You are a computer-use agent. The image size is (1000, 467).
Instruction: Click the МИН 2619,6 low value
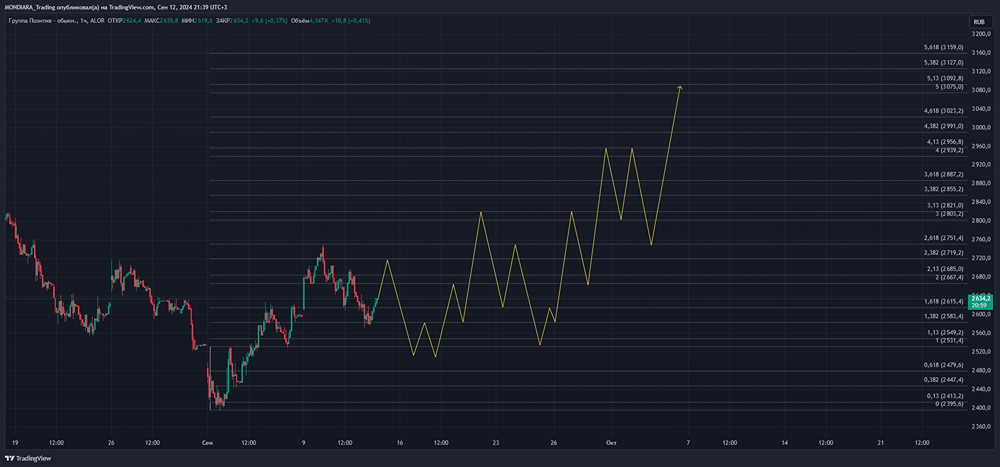tap(197, 21)
